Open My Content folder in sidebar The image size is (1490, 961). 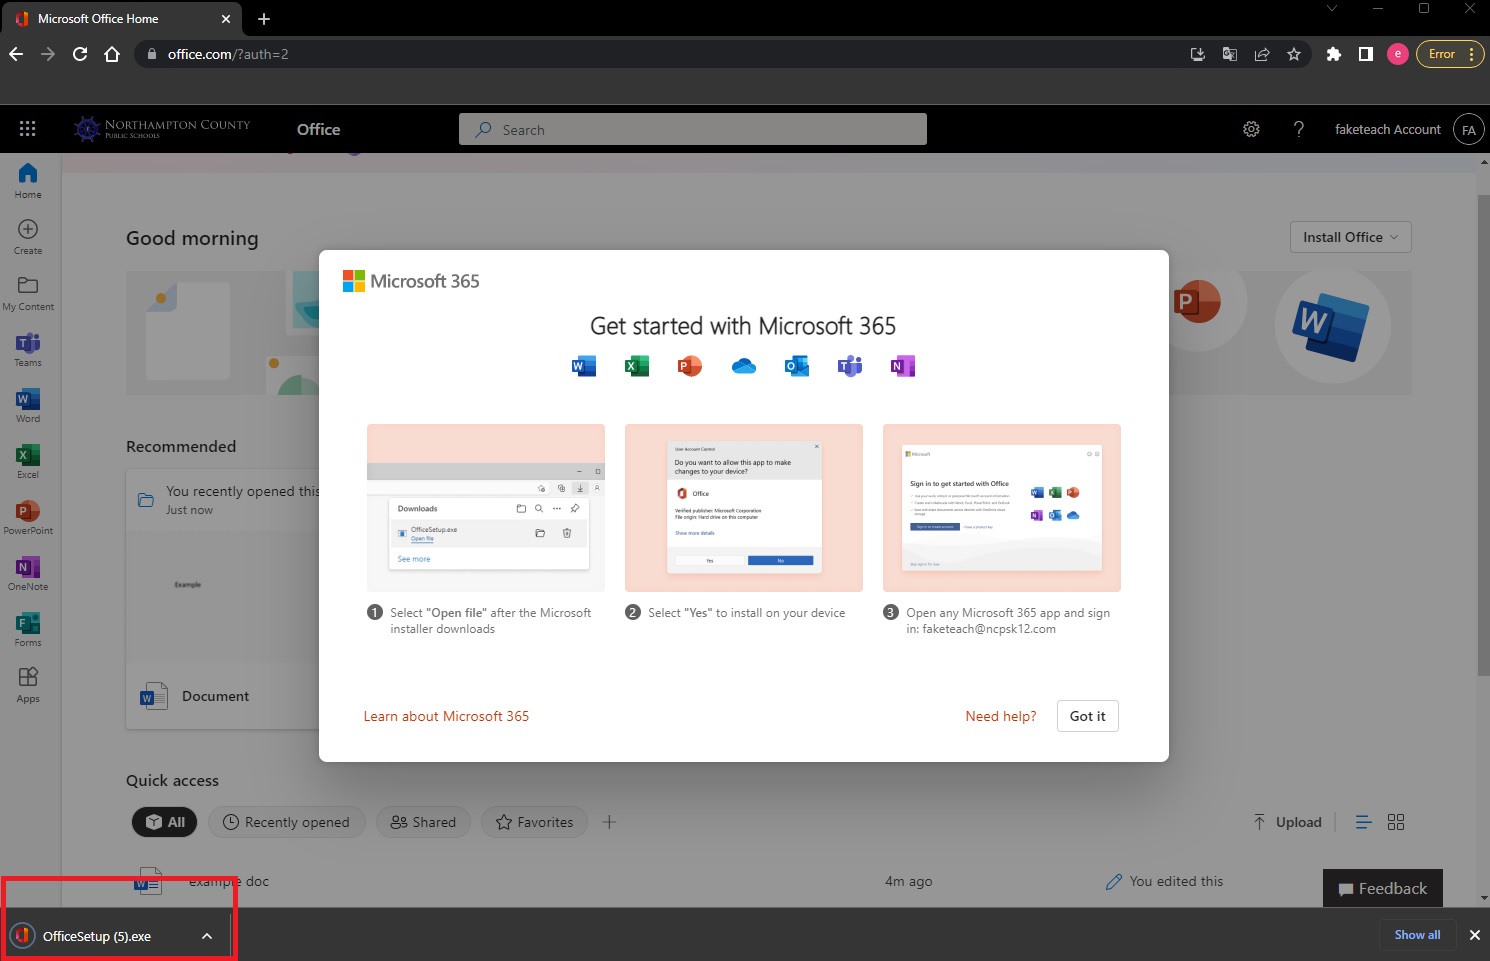tap(28, 293)
